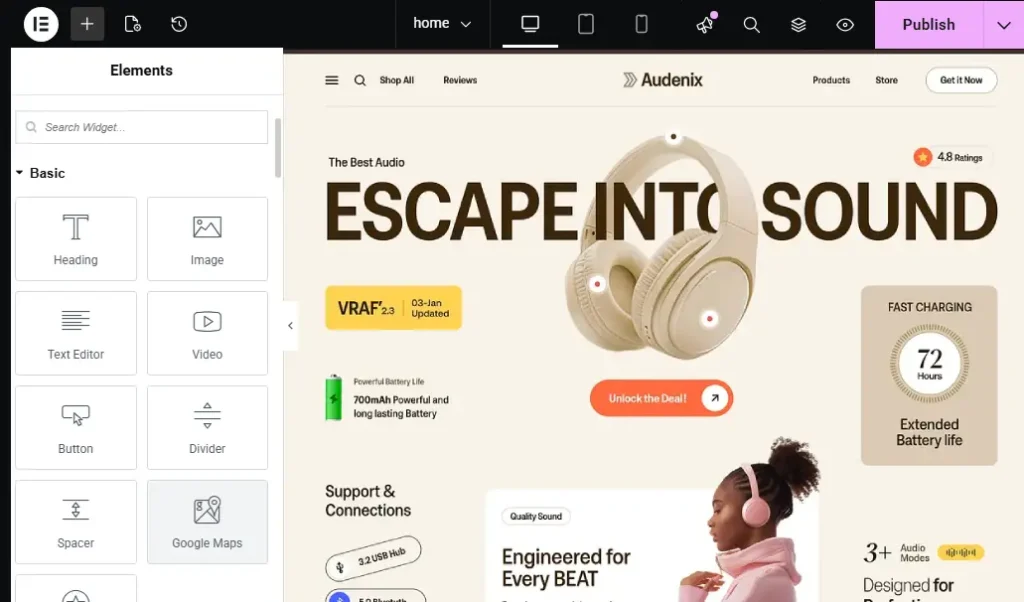Toggle preview mode with the eye icon

tap(845, 25)
